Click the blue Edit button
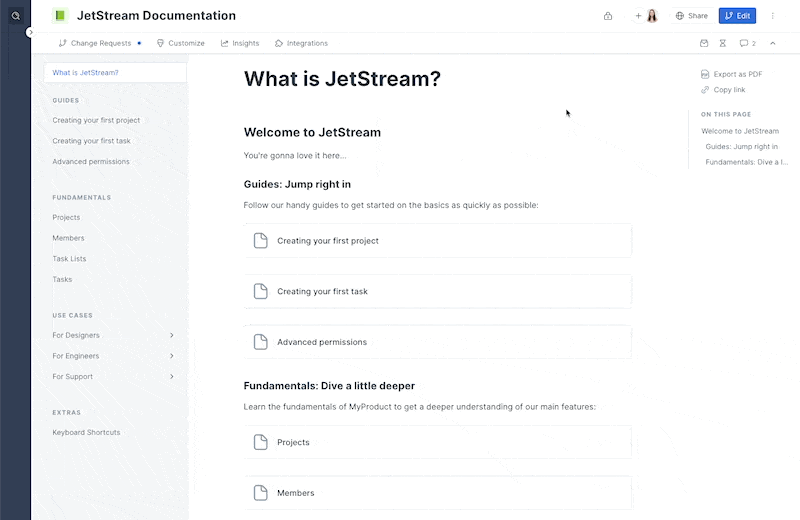The height and width of the screenshot is (520, 800). click(737, 16)
